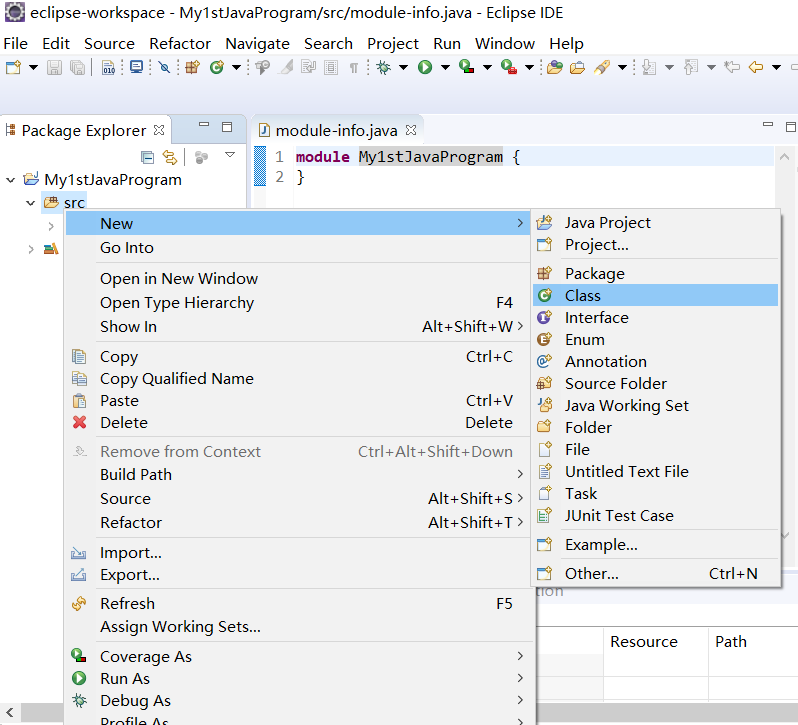Click Assign Working Sets... entry
Image resolution: width=798 pixels, height=725 pixels.
click(299, 627)
